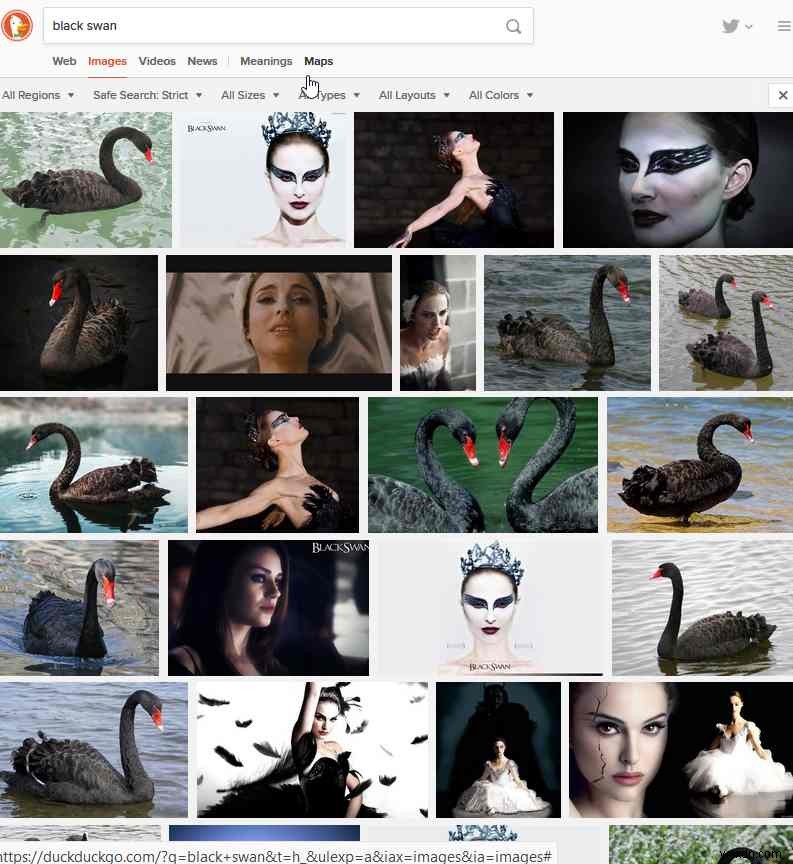Image resolution: width=793 pixels, height=864 pixels.
Task: Open the hamburger menu icon
Action: [x=784, y=26]
